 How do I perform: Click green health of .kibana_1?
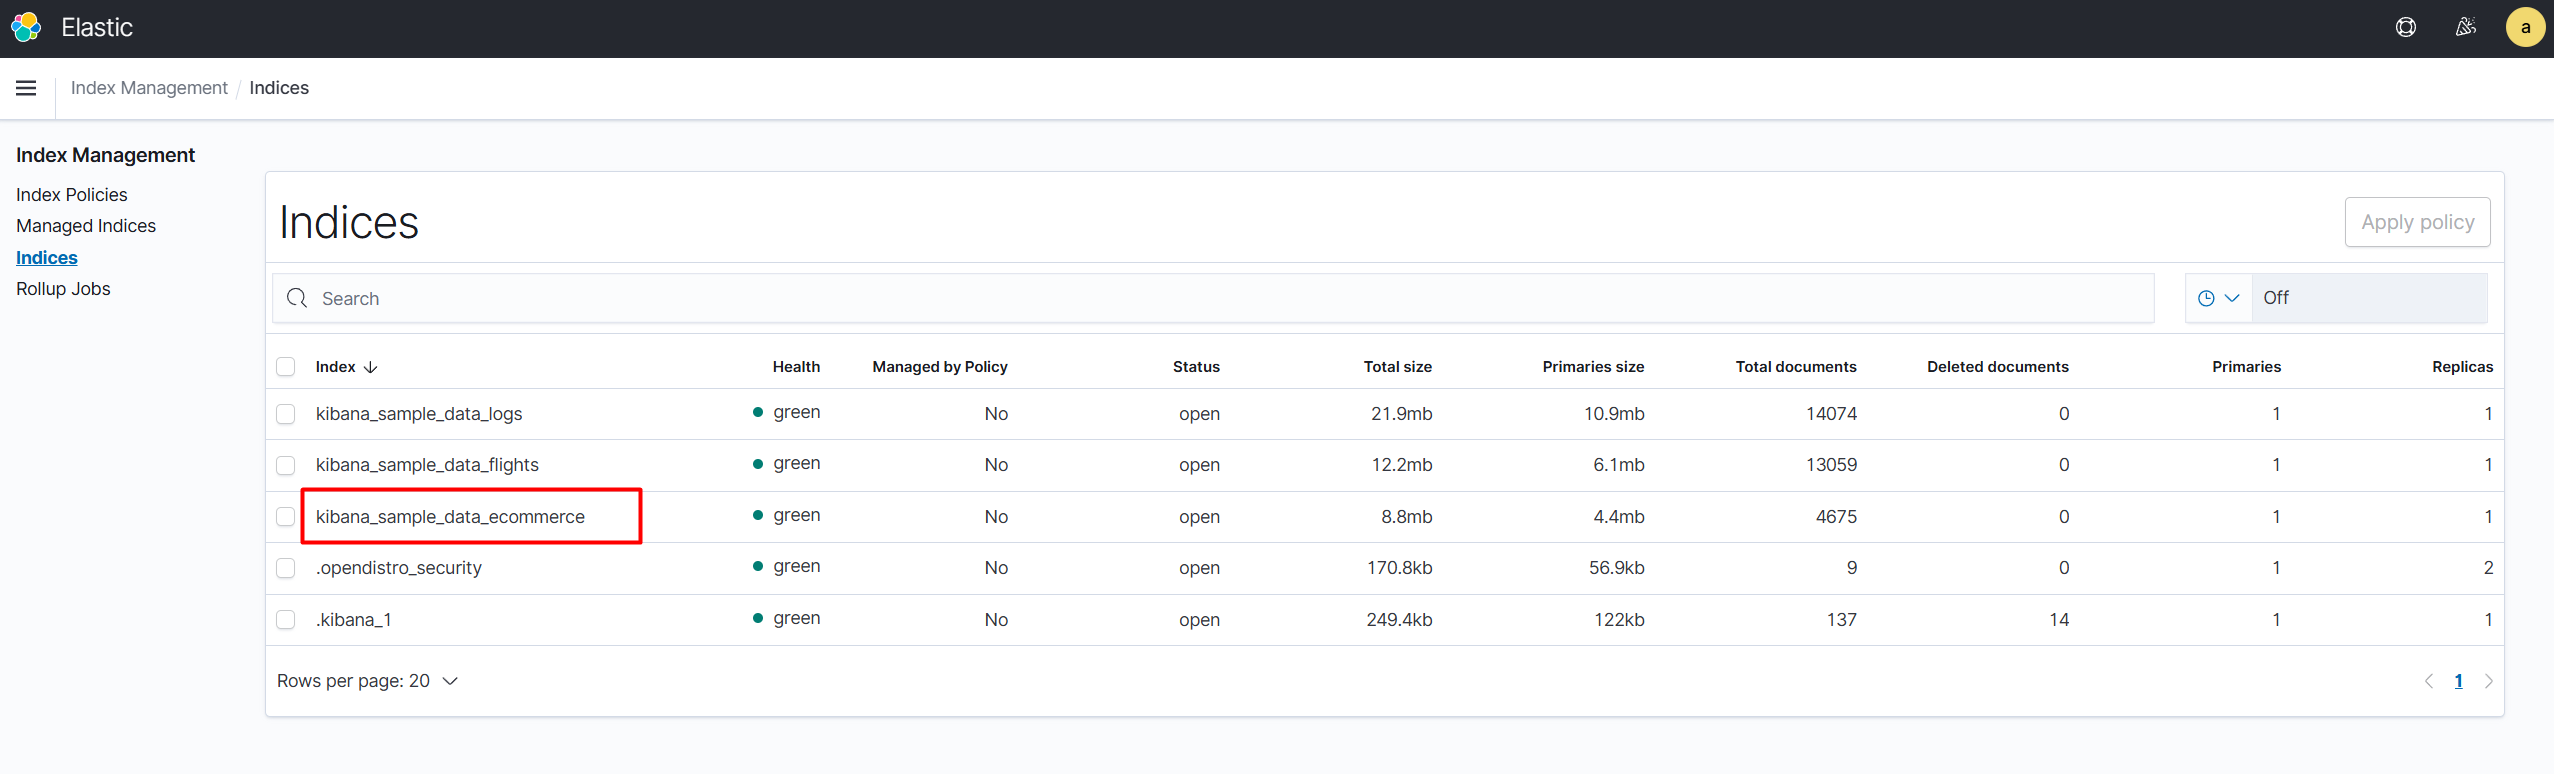pos(787,619)
